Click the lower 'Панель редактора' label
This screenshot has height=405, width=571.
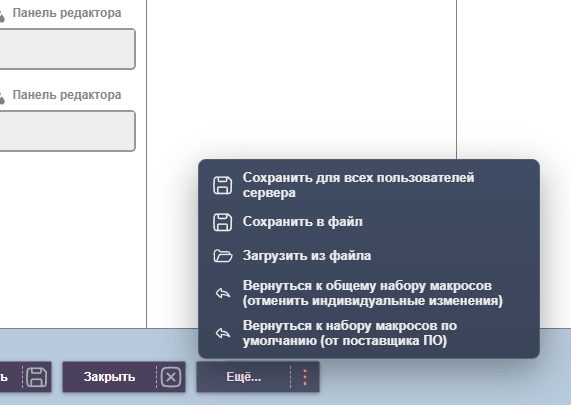67,95
